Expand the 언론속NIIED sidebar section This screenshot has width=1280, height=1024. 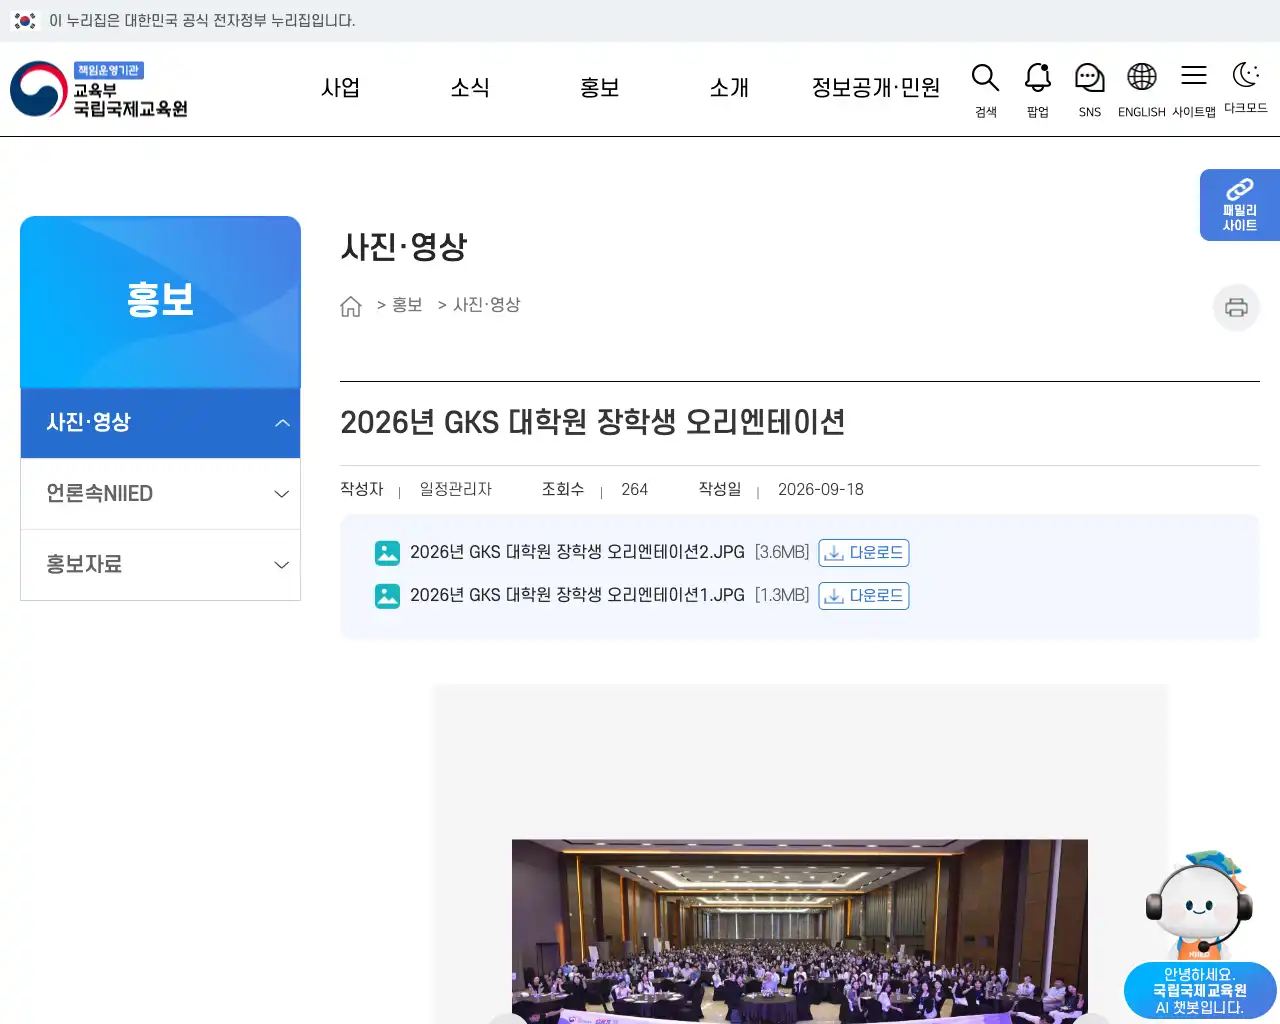click(x=160, y=494)
